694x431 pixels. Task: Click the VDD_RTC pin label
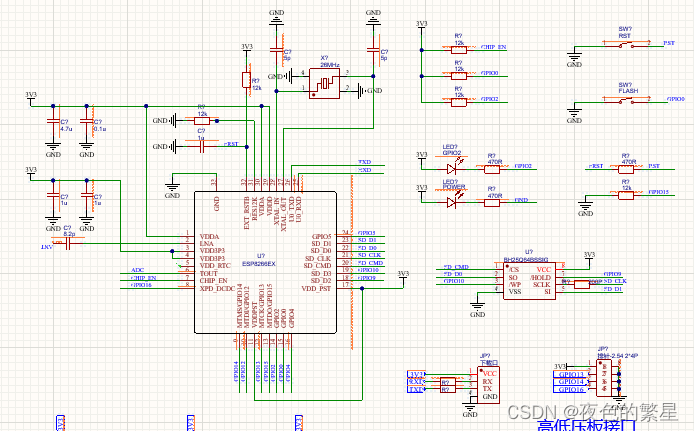(x=215, y=266)
